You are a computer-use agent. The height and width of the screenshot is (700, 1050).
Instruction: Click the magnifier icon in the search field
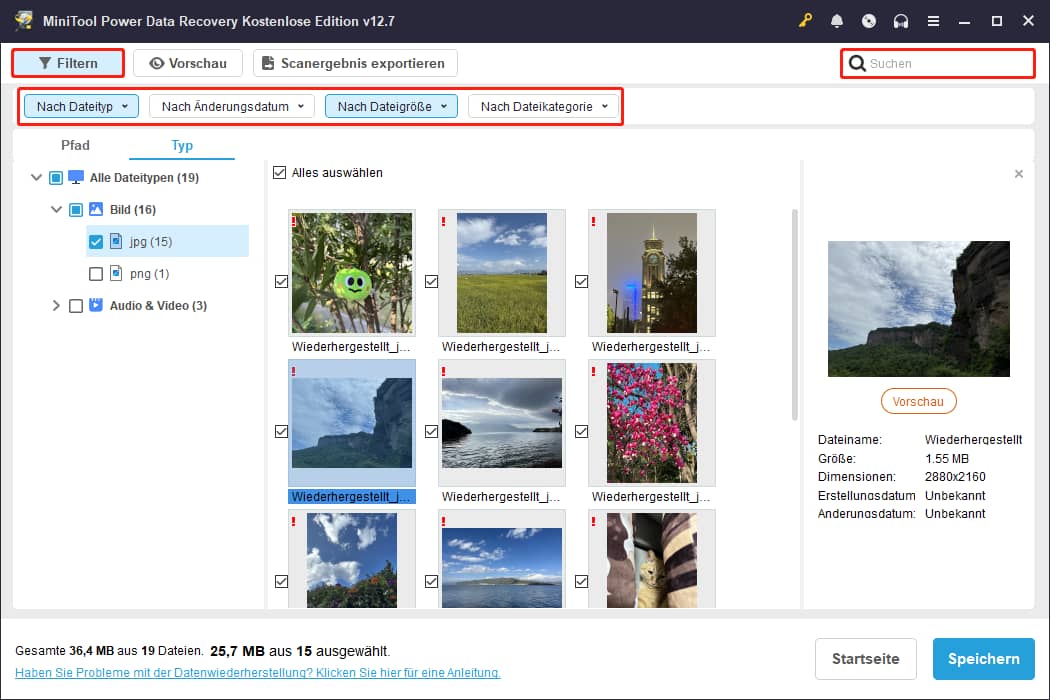tap(857, 63)
